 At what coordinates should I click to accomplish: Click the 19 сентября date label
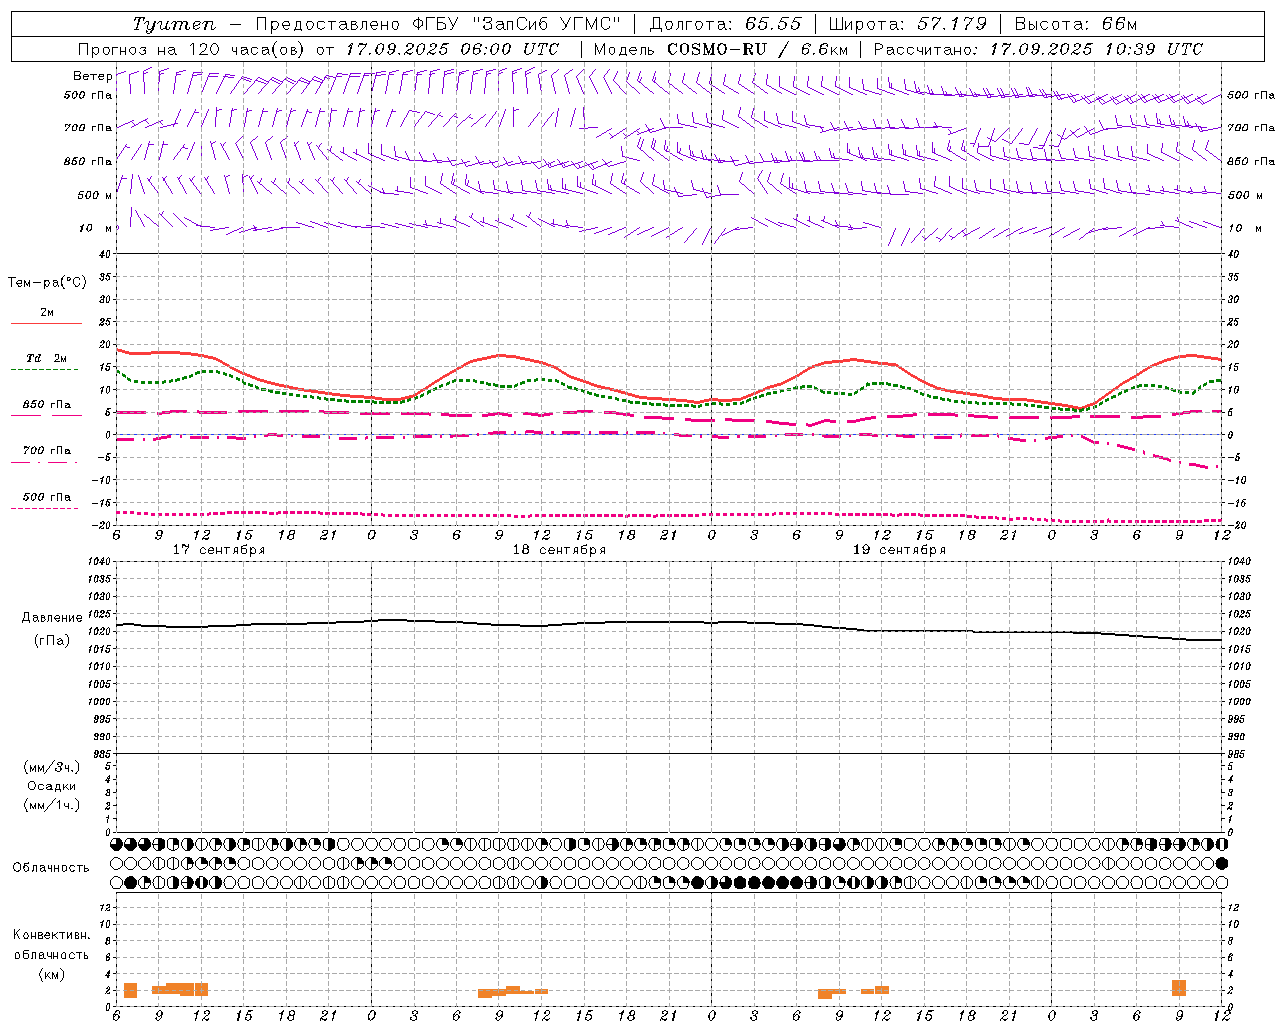899,550
